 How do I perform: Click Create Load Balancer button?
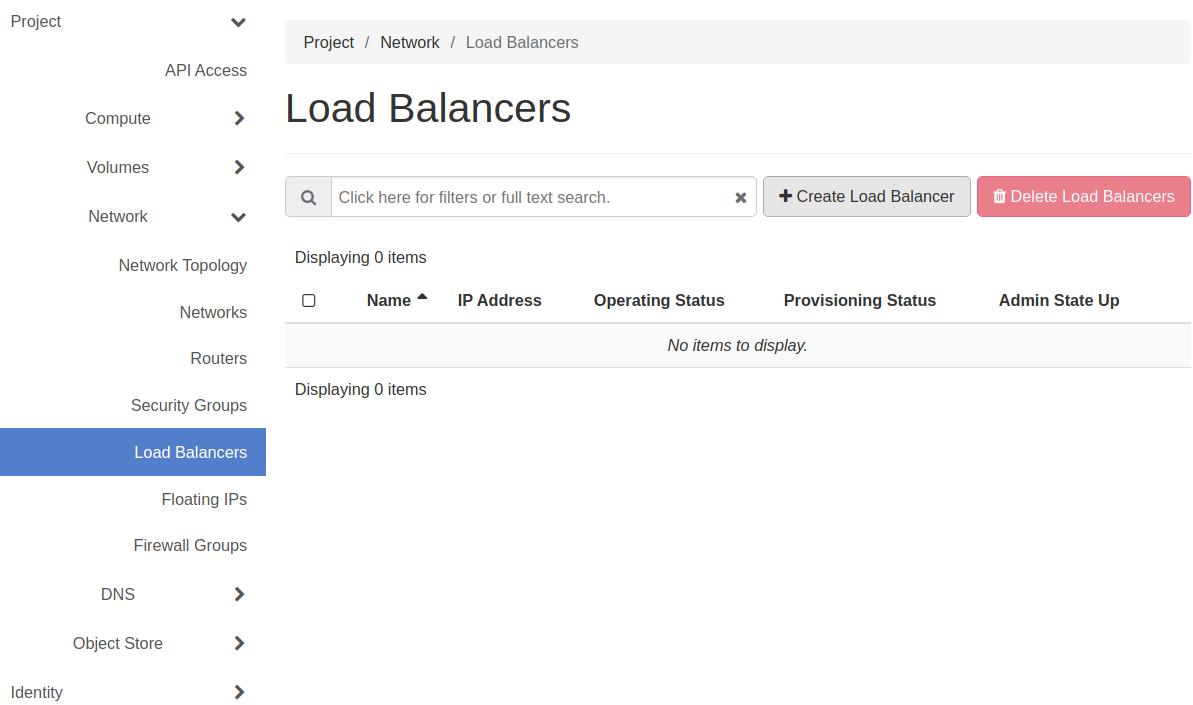click(866, 197)
